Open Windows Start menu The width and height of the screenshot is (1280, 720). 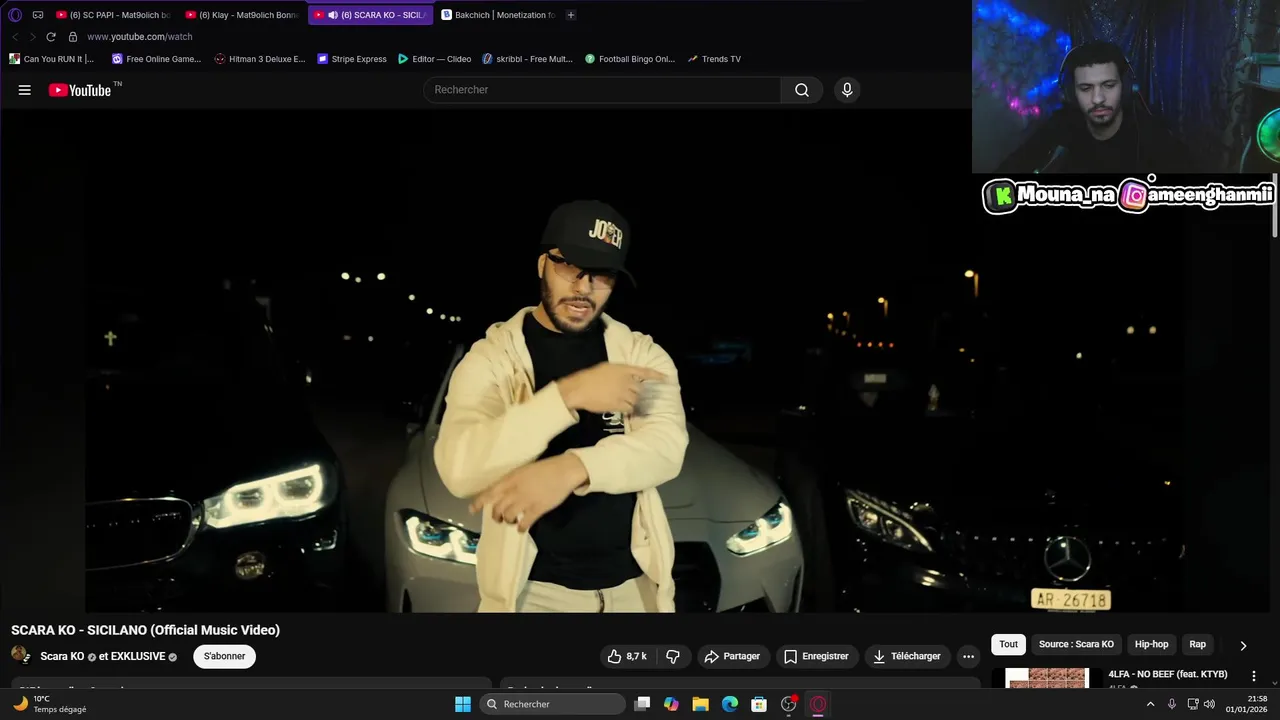point(463,704)
